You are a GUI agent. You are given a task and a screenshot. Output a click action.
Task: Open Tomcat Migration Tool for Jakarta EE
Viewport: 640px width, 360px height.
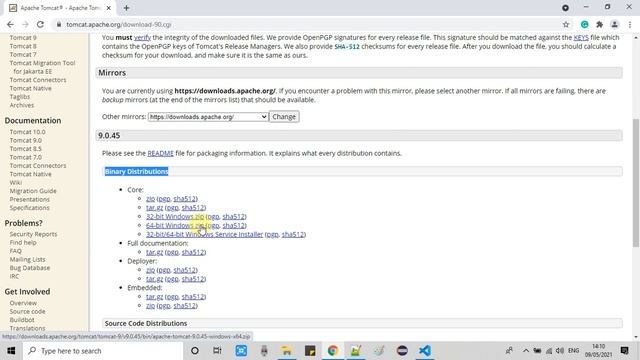[x=42, y=67]
